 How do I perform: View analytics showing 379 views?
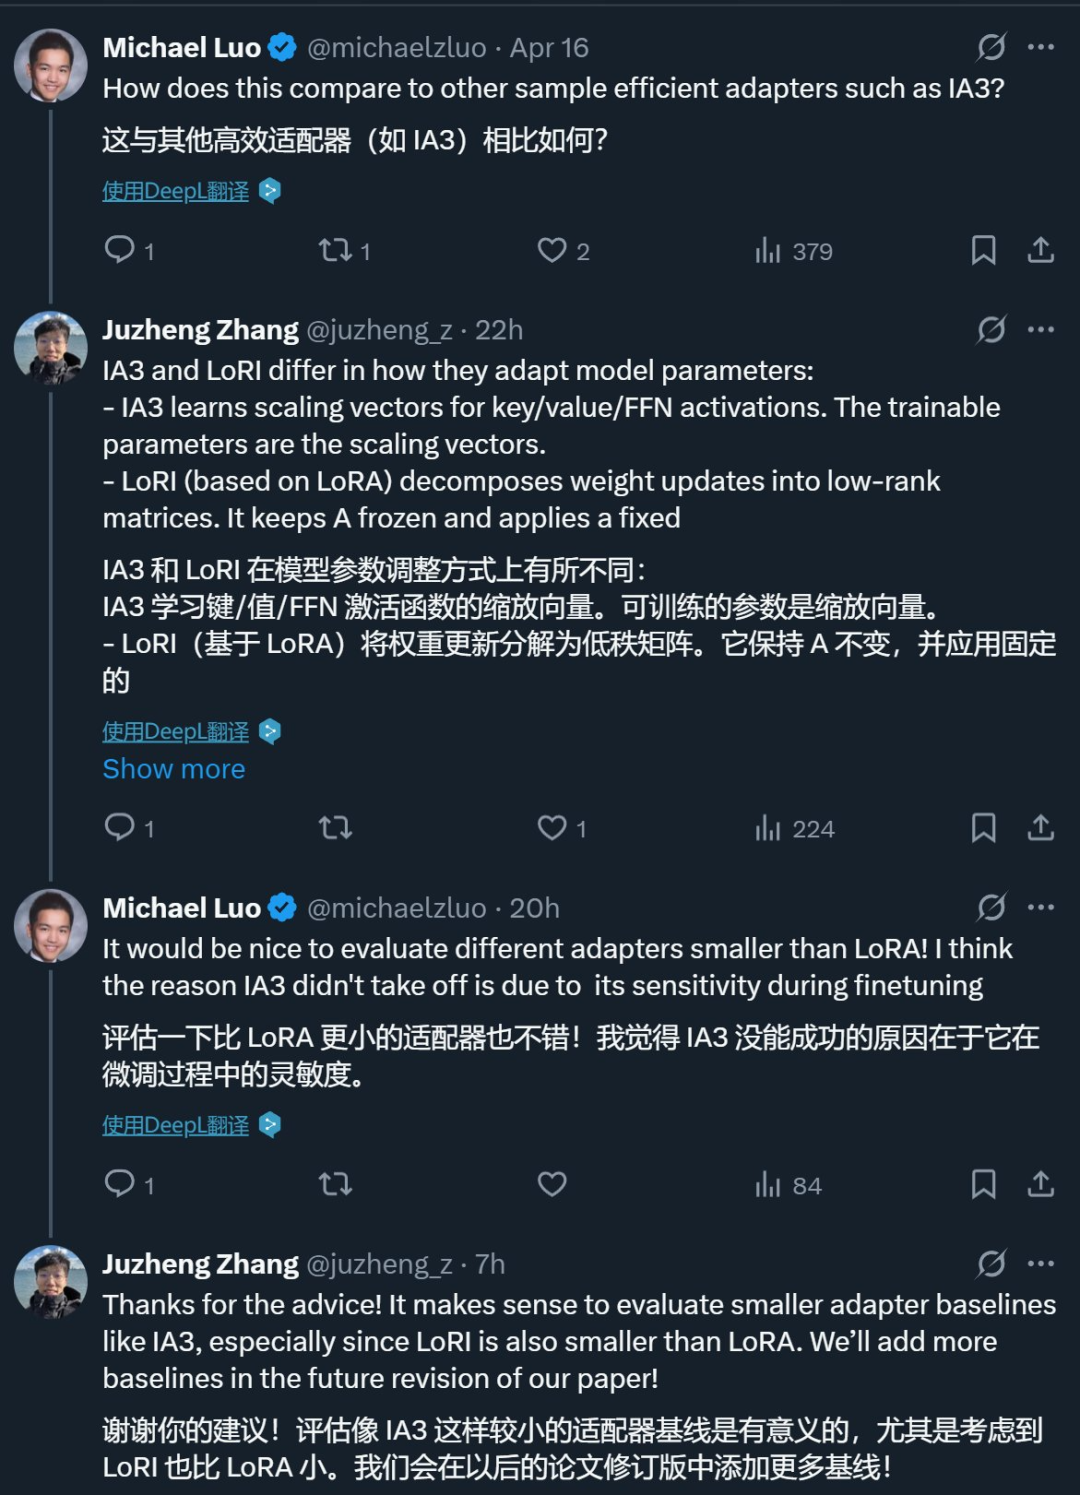[x=794, y=250]
